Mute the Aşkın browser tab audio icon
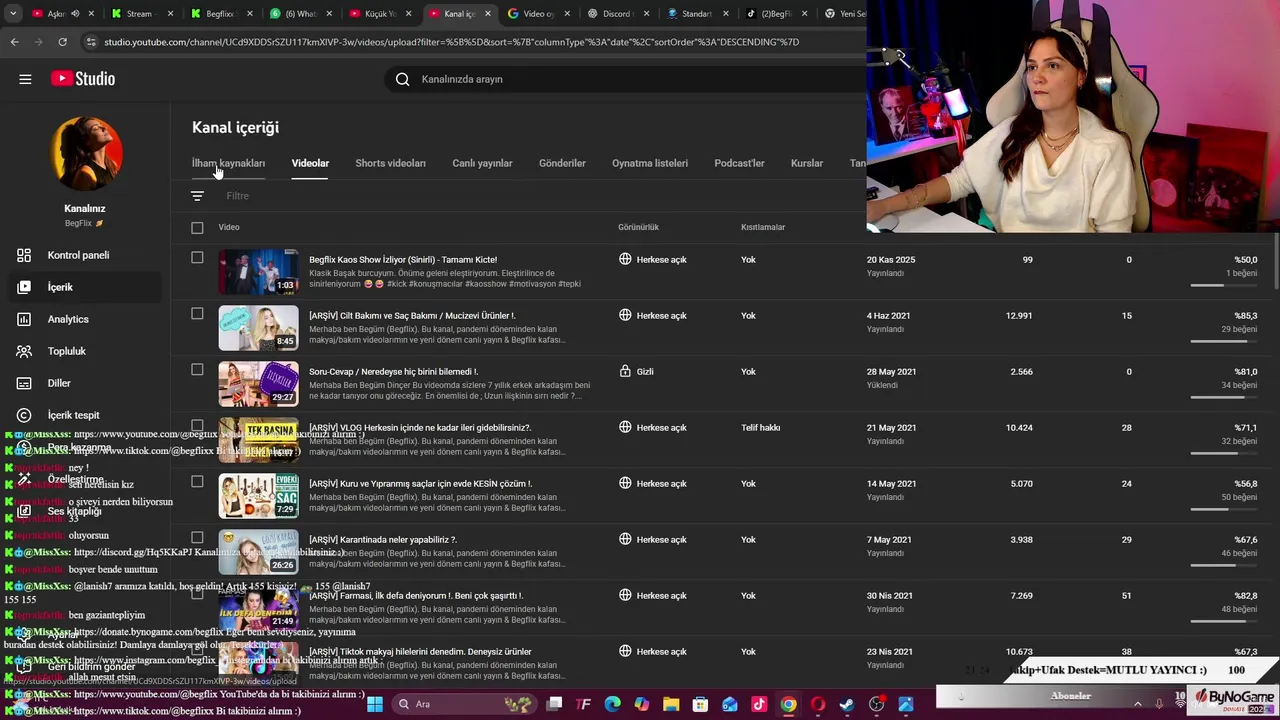This screenshot has width=1280, height=720. pyautogui.click(x=76, y=14)
